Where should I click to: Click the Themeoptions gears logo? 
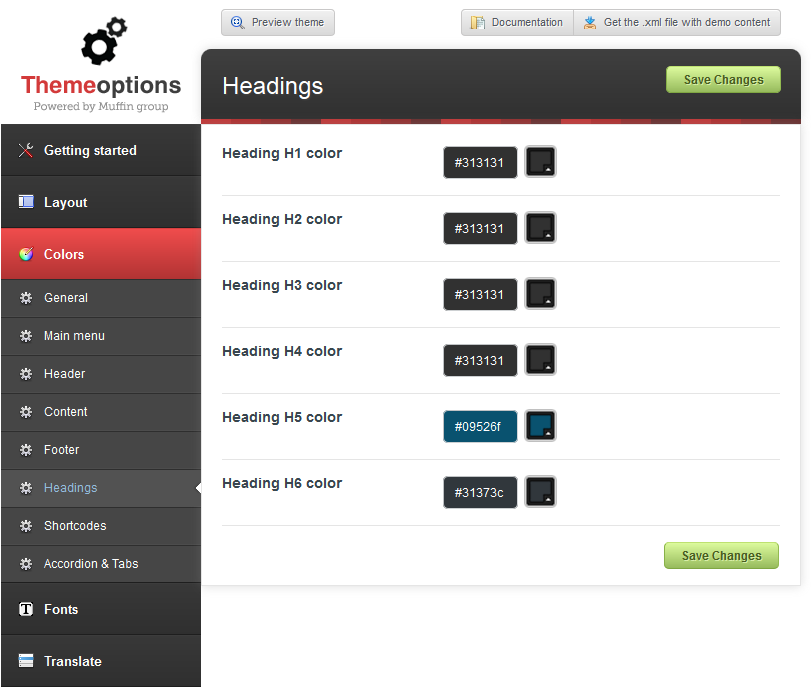click(x=103, y=43)
